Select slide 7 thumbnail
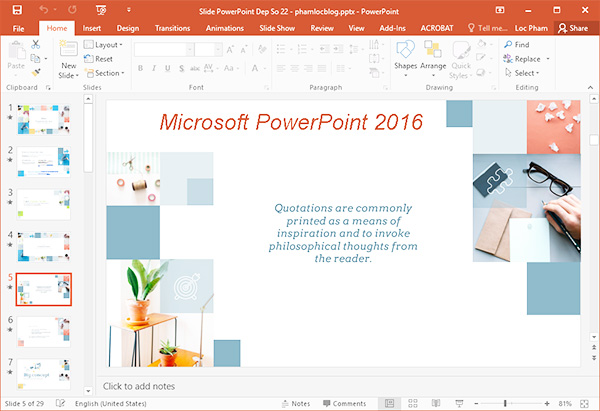The width and height of the screenshot is (600, 411). click(x=44, y=374)
